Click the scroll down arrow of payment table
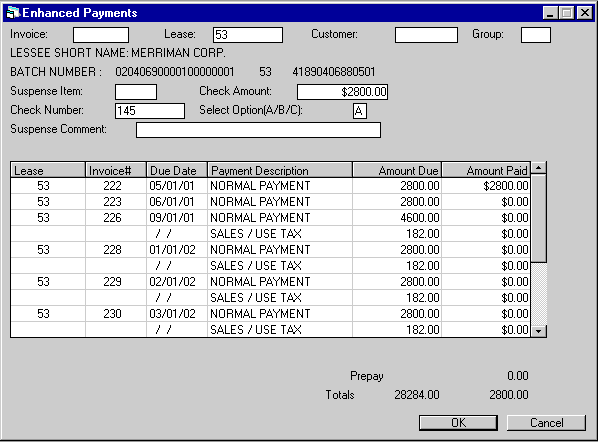 (x=539, y=331)
